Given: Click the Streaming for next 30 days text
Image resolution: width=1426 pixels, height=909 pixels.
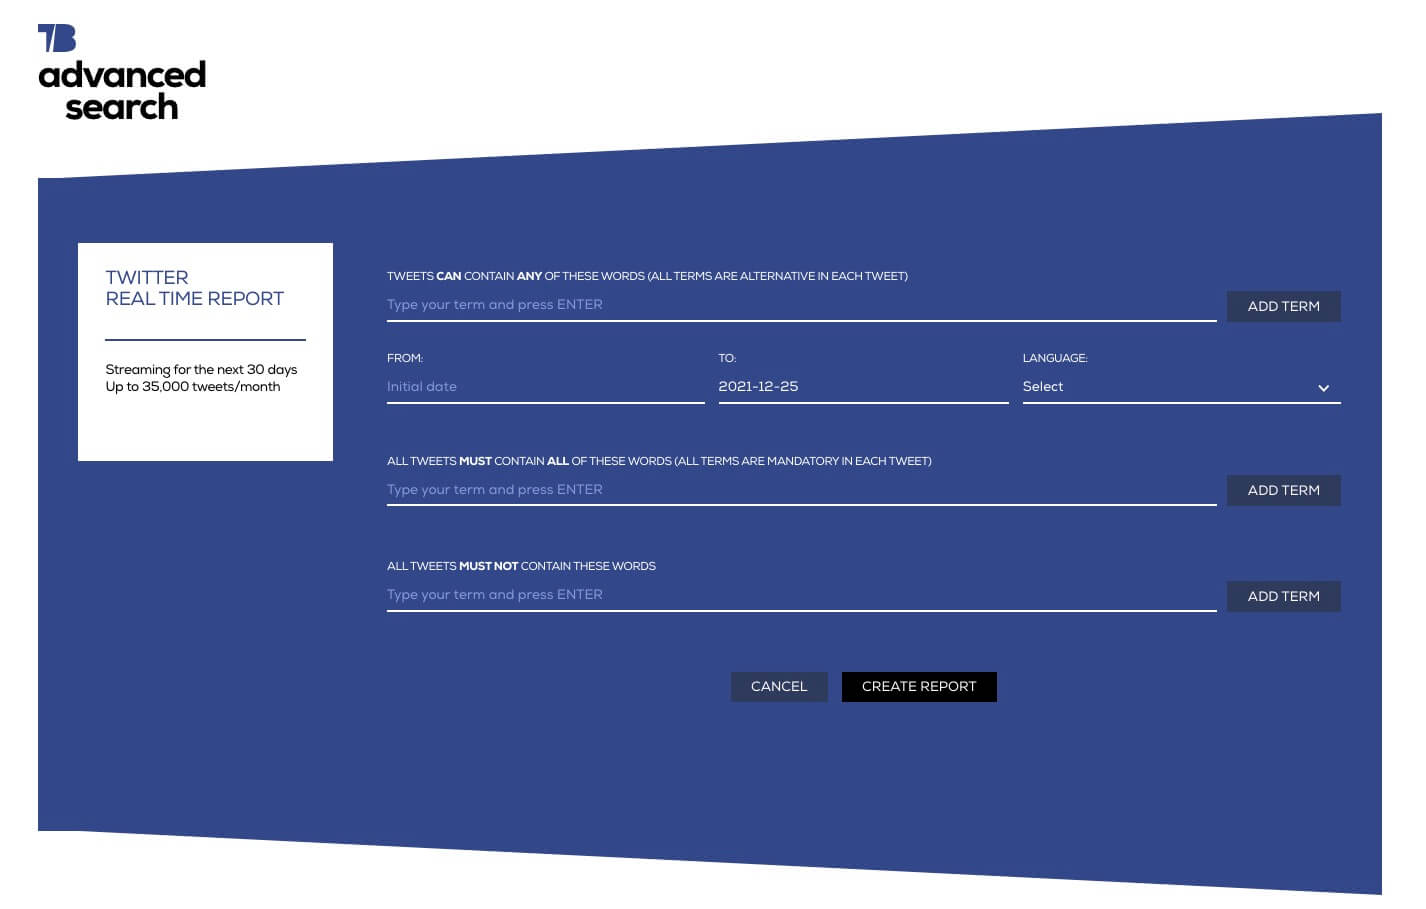Looking at the screenshot, I should pos(201,370).
